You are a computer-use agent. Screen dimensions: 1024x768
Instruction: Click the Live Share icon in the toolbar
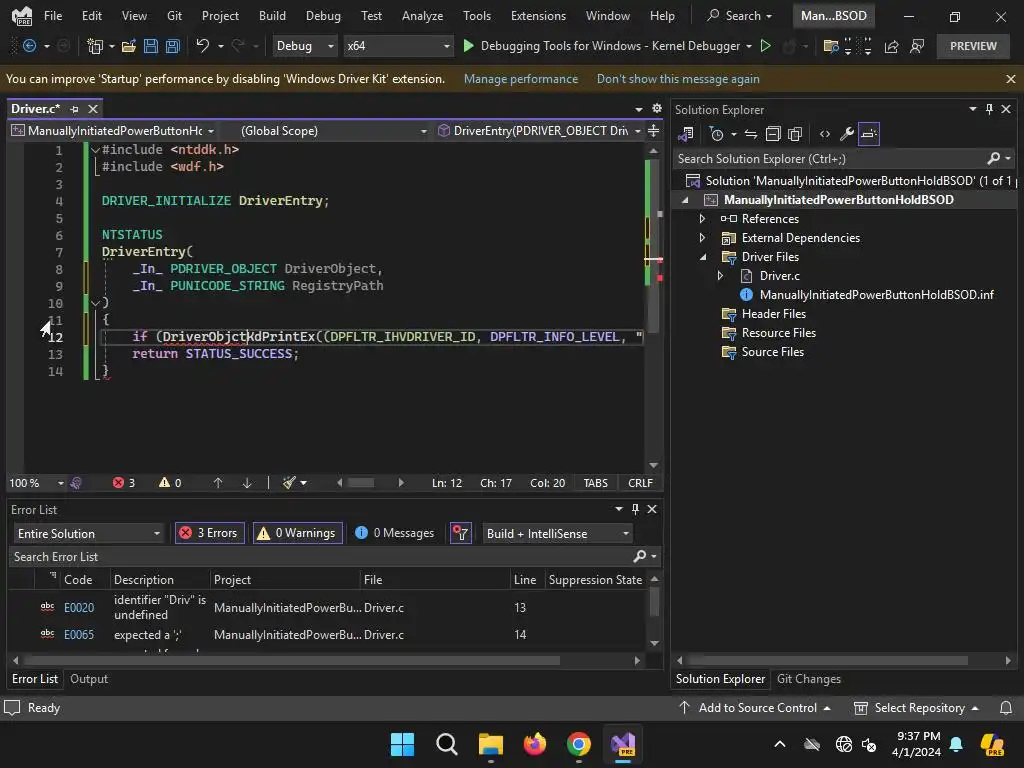(x=891, y=46)
